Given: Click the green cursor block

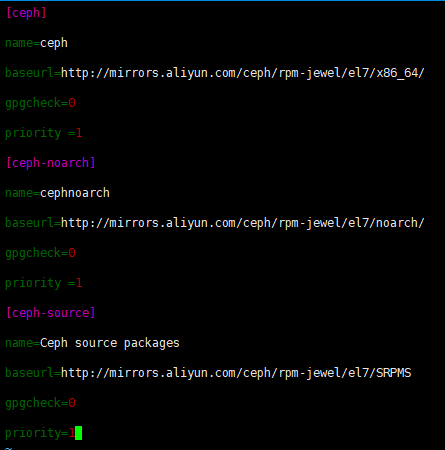Looking at the screenshot, I should 78,433.
